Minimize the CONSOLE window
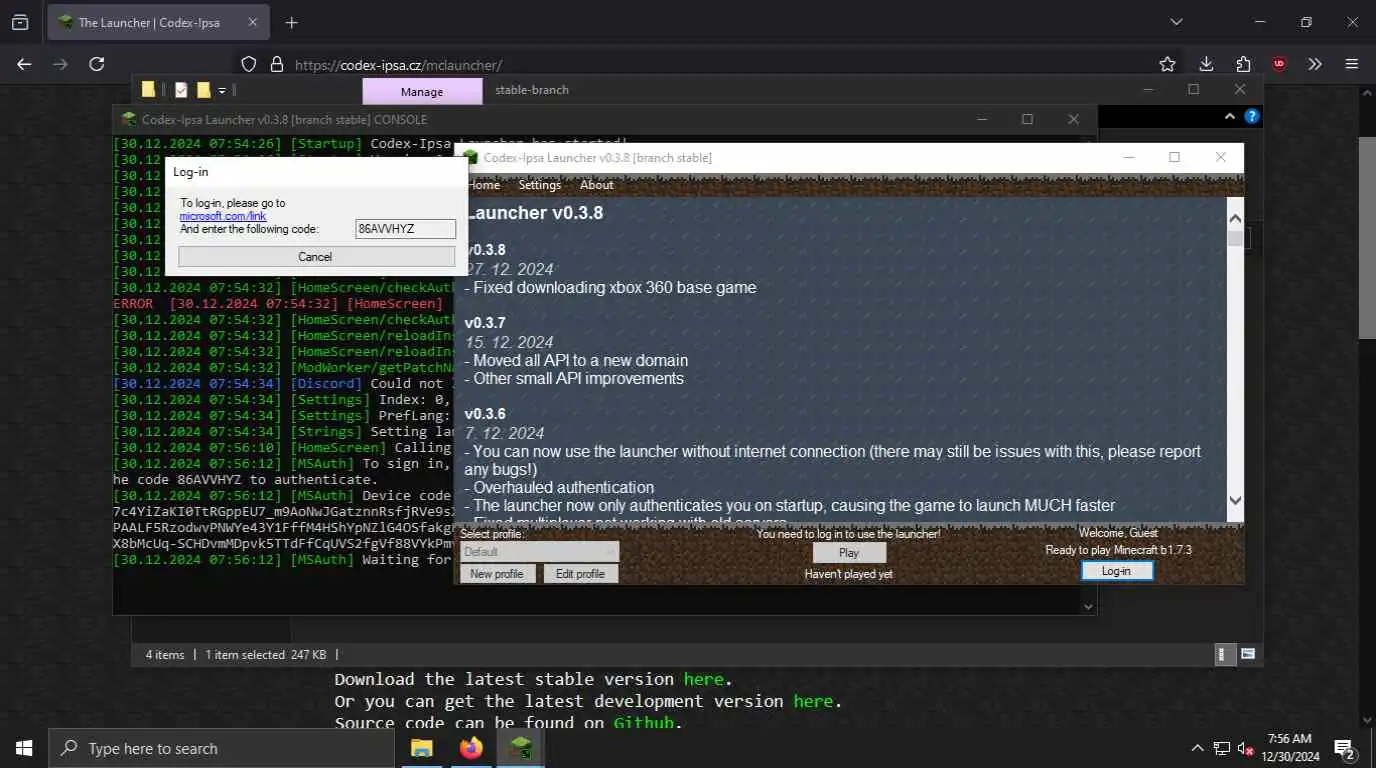This screenshot has width=1376, height=768. 981,119
